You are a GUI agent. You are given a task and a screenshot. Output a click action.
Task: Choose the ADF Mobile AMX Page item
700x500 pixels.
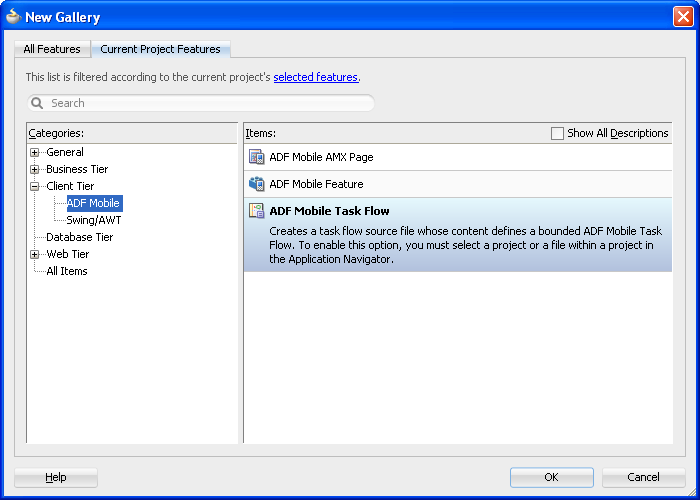[x=458, y=157]
